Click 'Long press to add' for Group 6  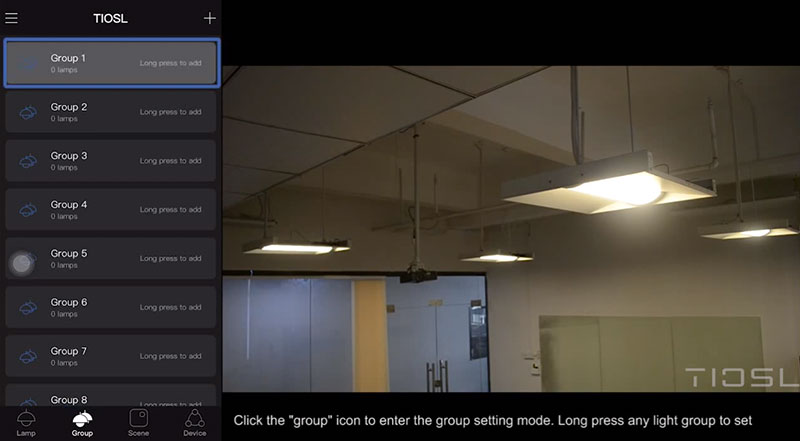click(170, 307)
